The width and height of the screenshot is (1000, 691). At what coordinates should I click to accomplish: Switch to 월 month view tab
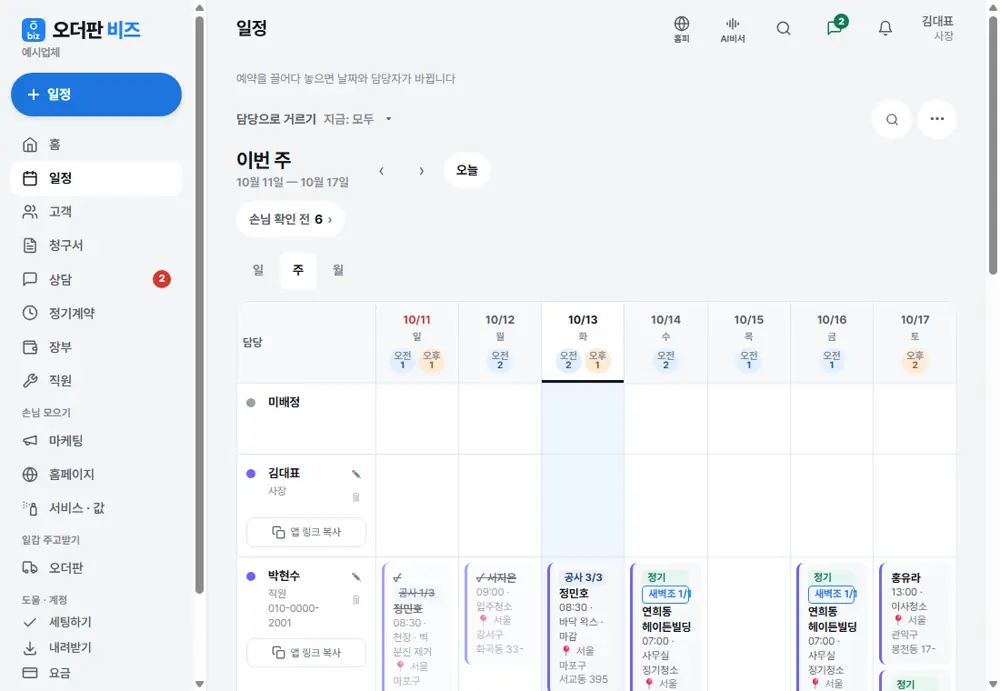coord(338,271)
